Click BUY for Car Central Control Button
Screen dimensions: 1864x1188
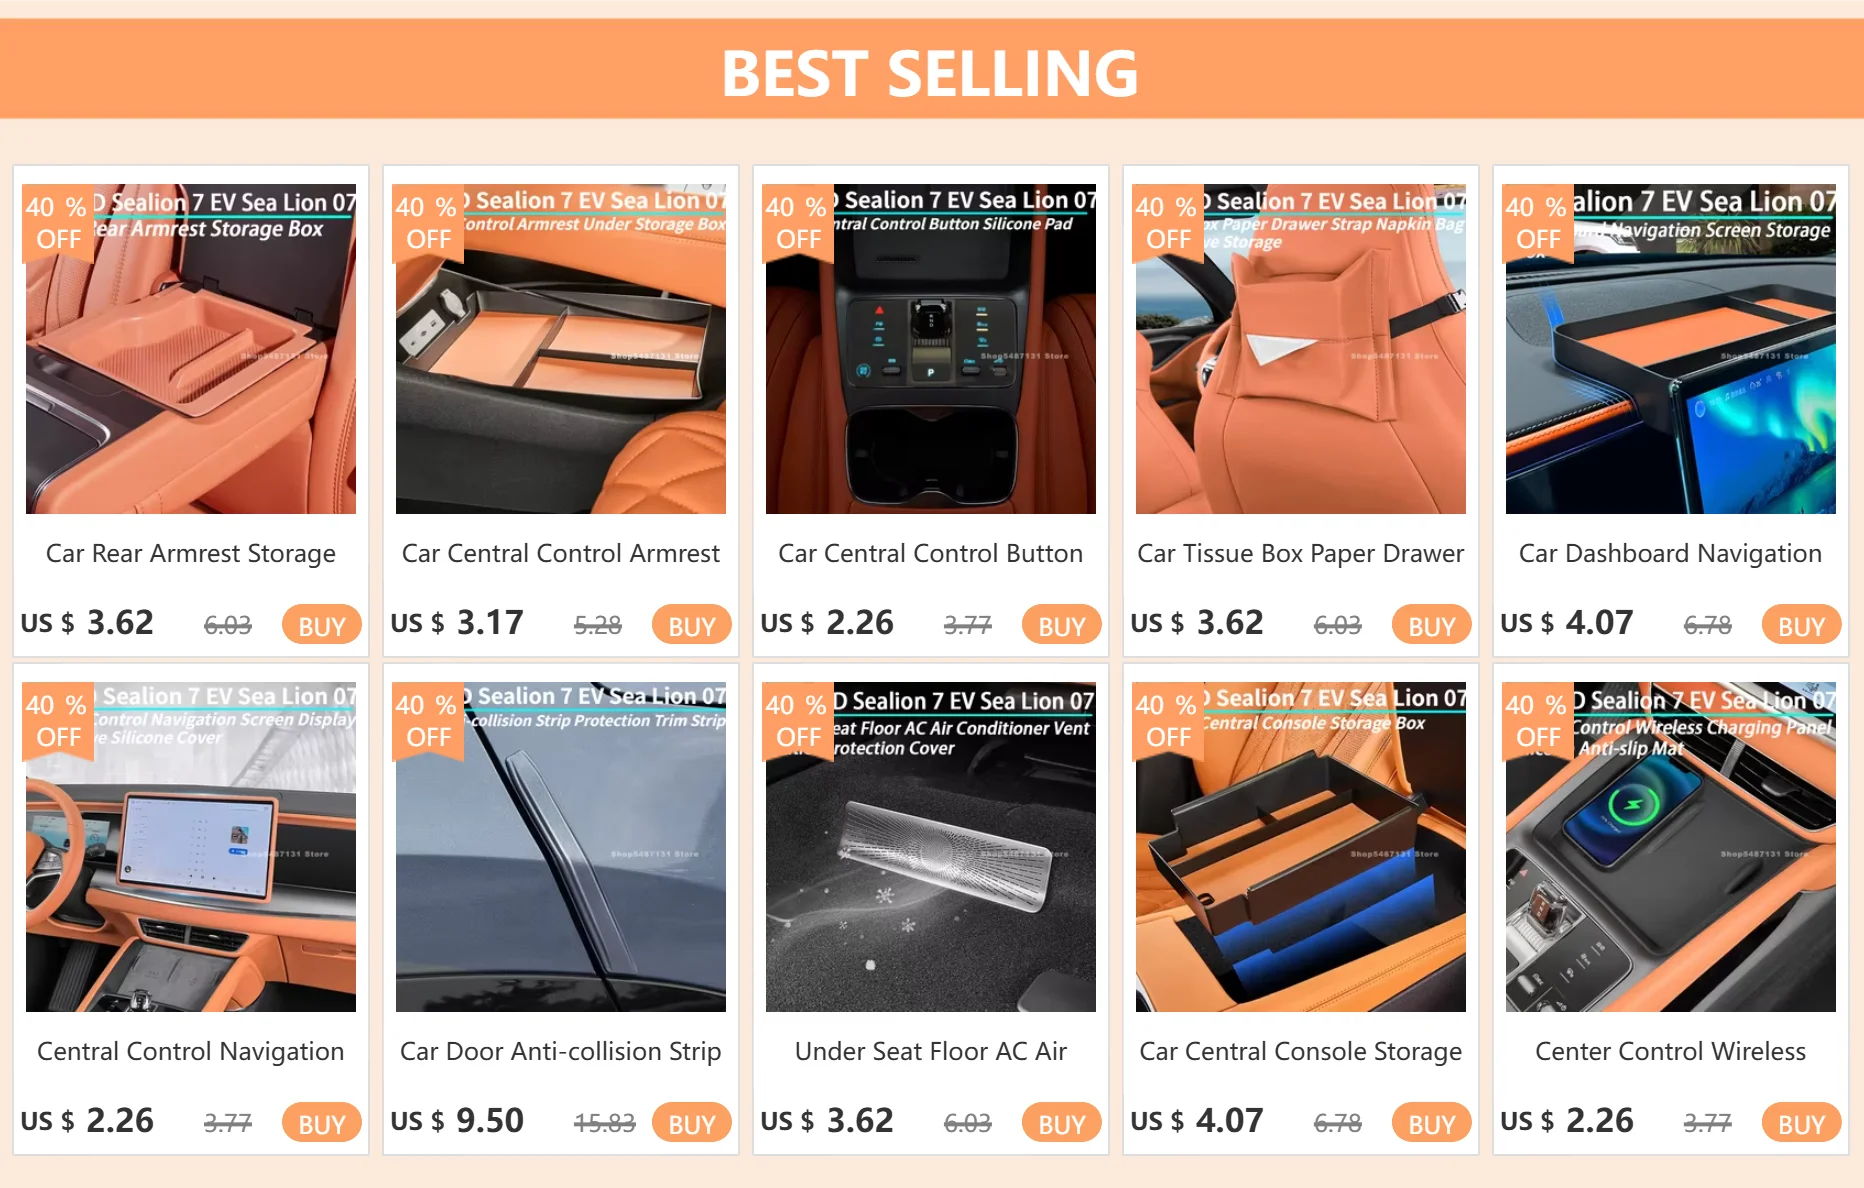coord(1061,625)
